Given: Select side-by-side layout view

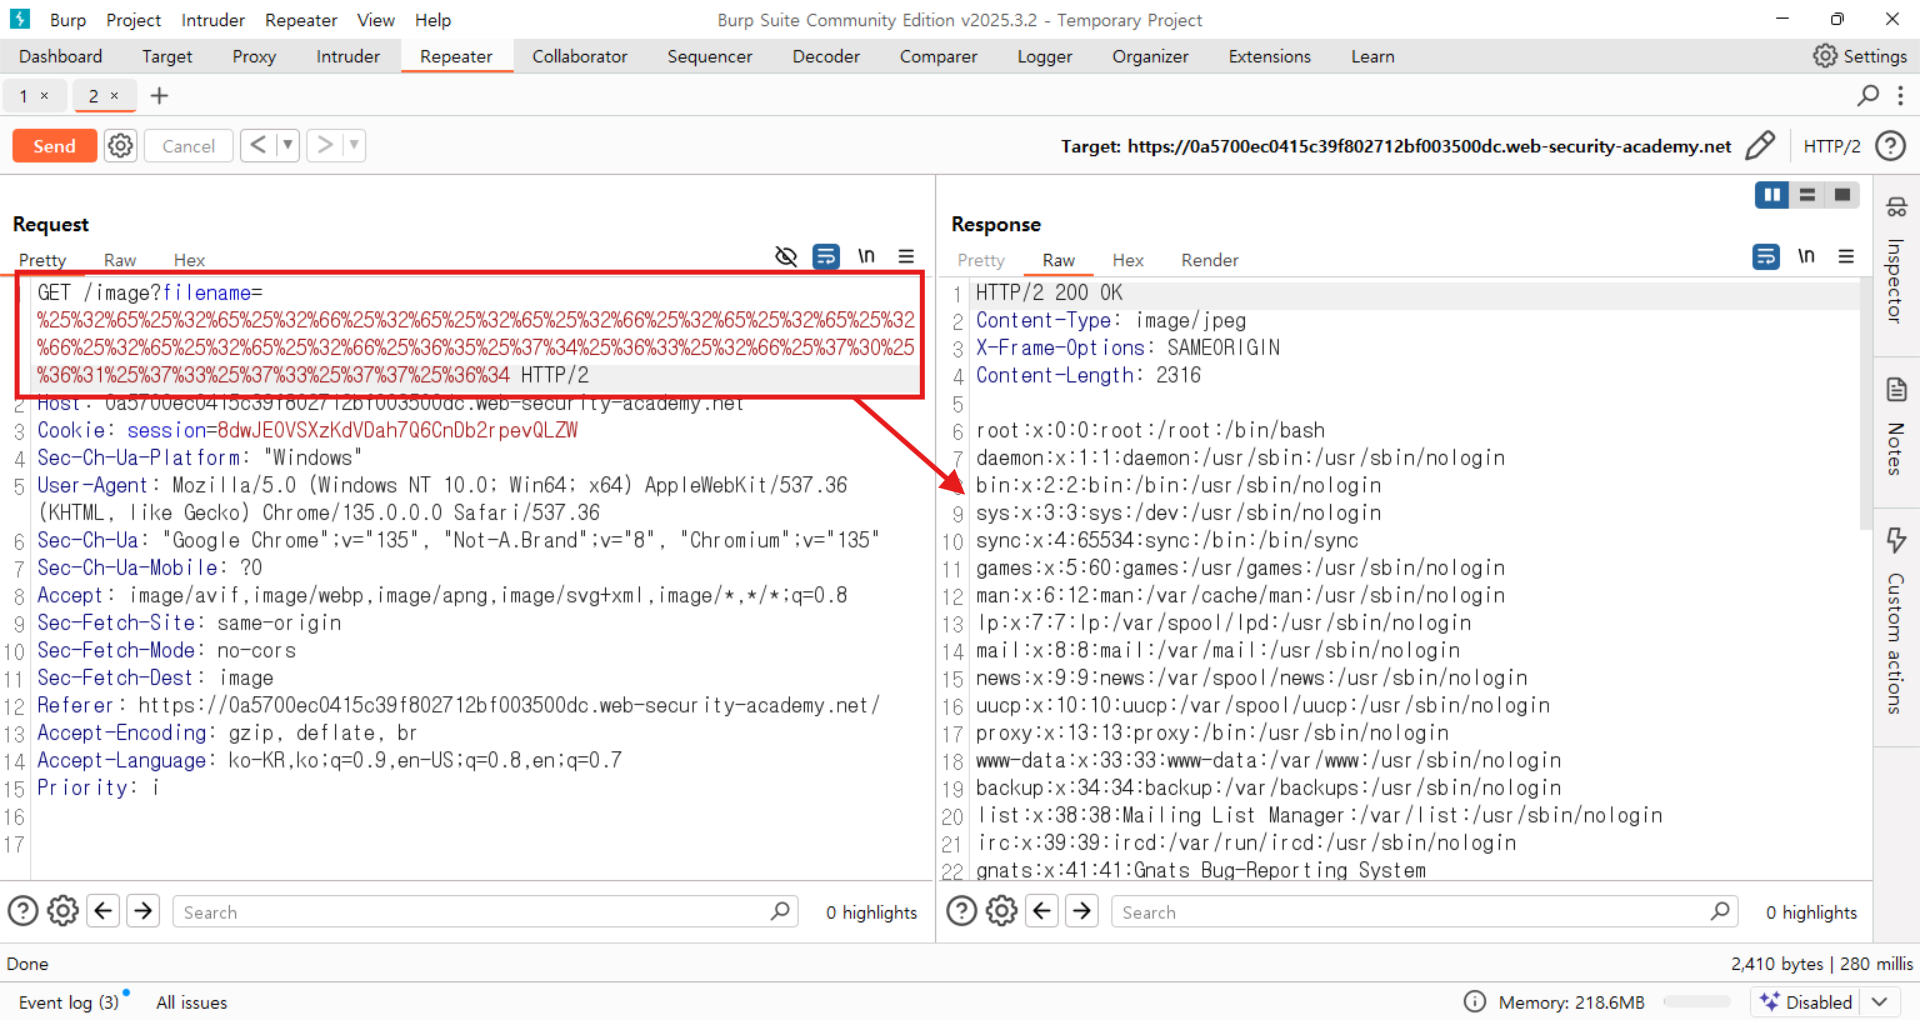Looking at the screenshot, I should 1772,195.
